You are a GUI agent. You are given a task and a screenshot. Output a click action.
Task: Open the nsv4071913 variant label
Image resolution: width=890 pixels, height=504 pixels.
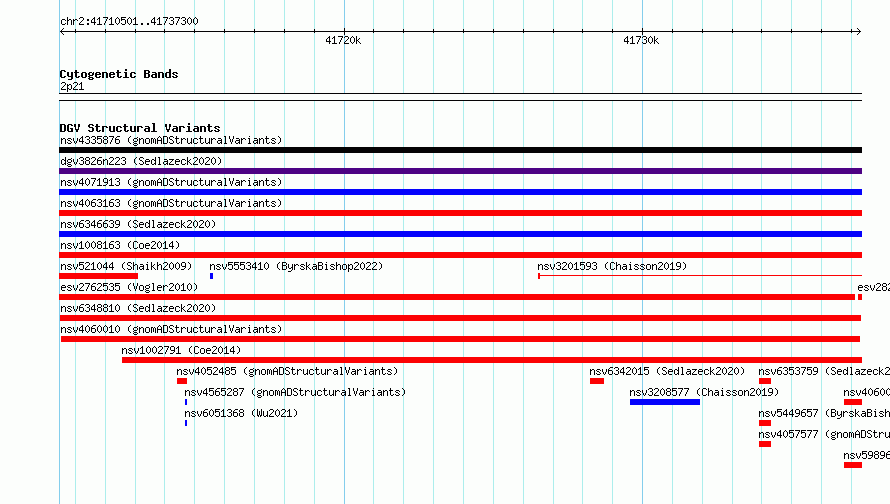(171, 182)
